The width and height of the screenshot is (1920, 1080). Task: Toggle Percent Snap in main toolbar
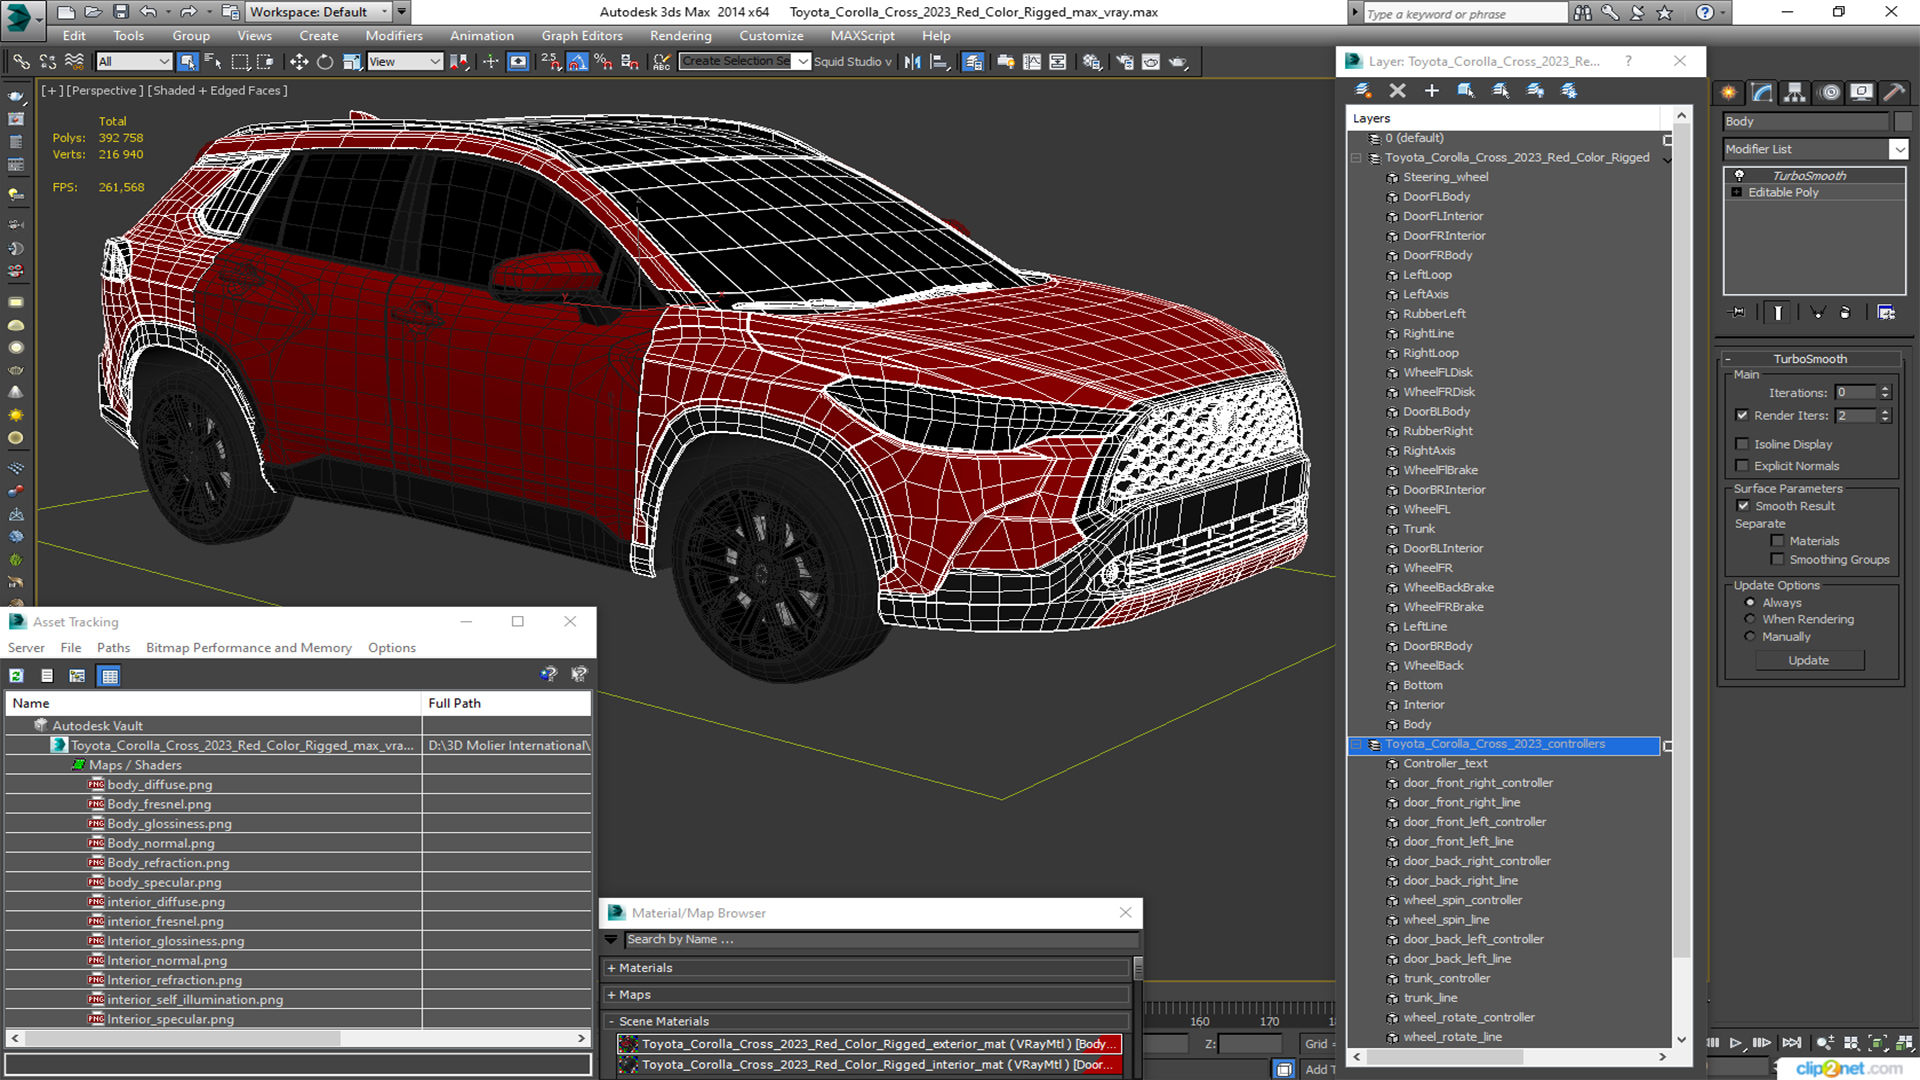pyautogui.click(x=603, y=62)
